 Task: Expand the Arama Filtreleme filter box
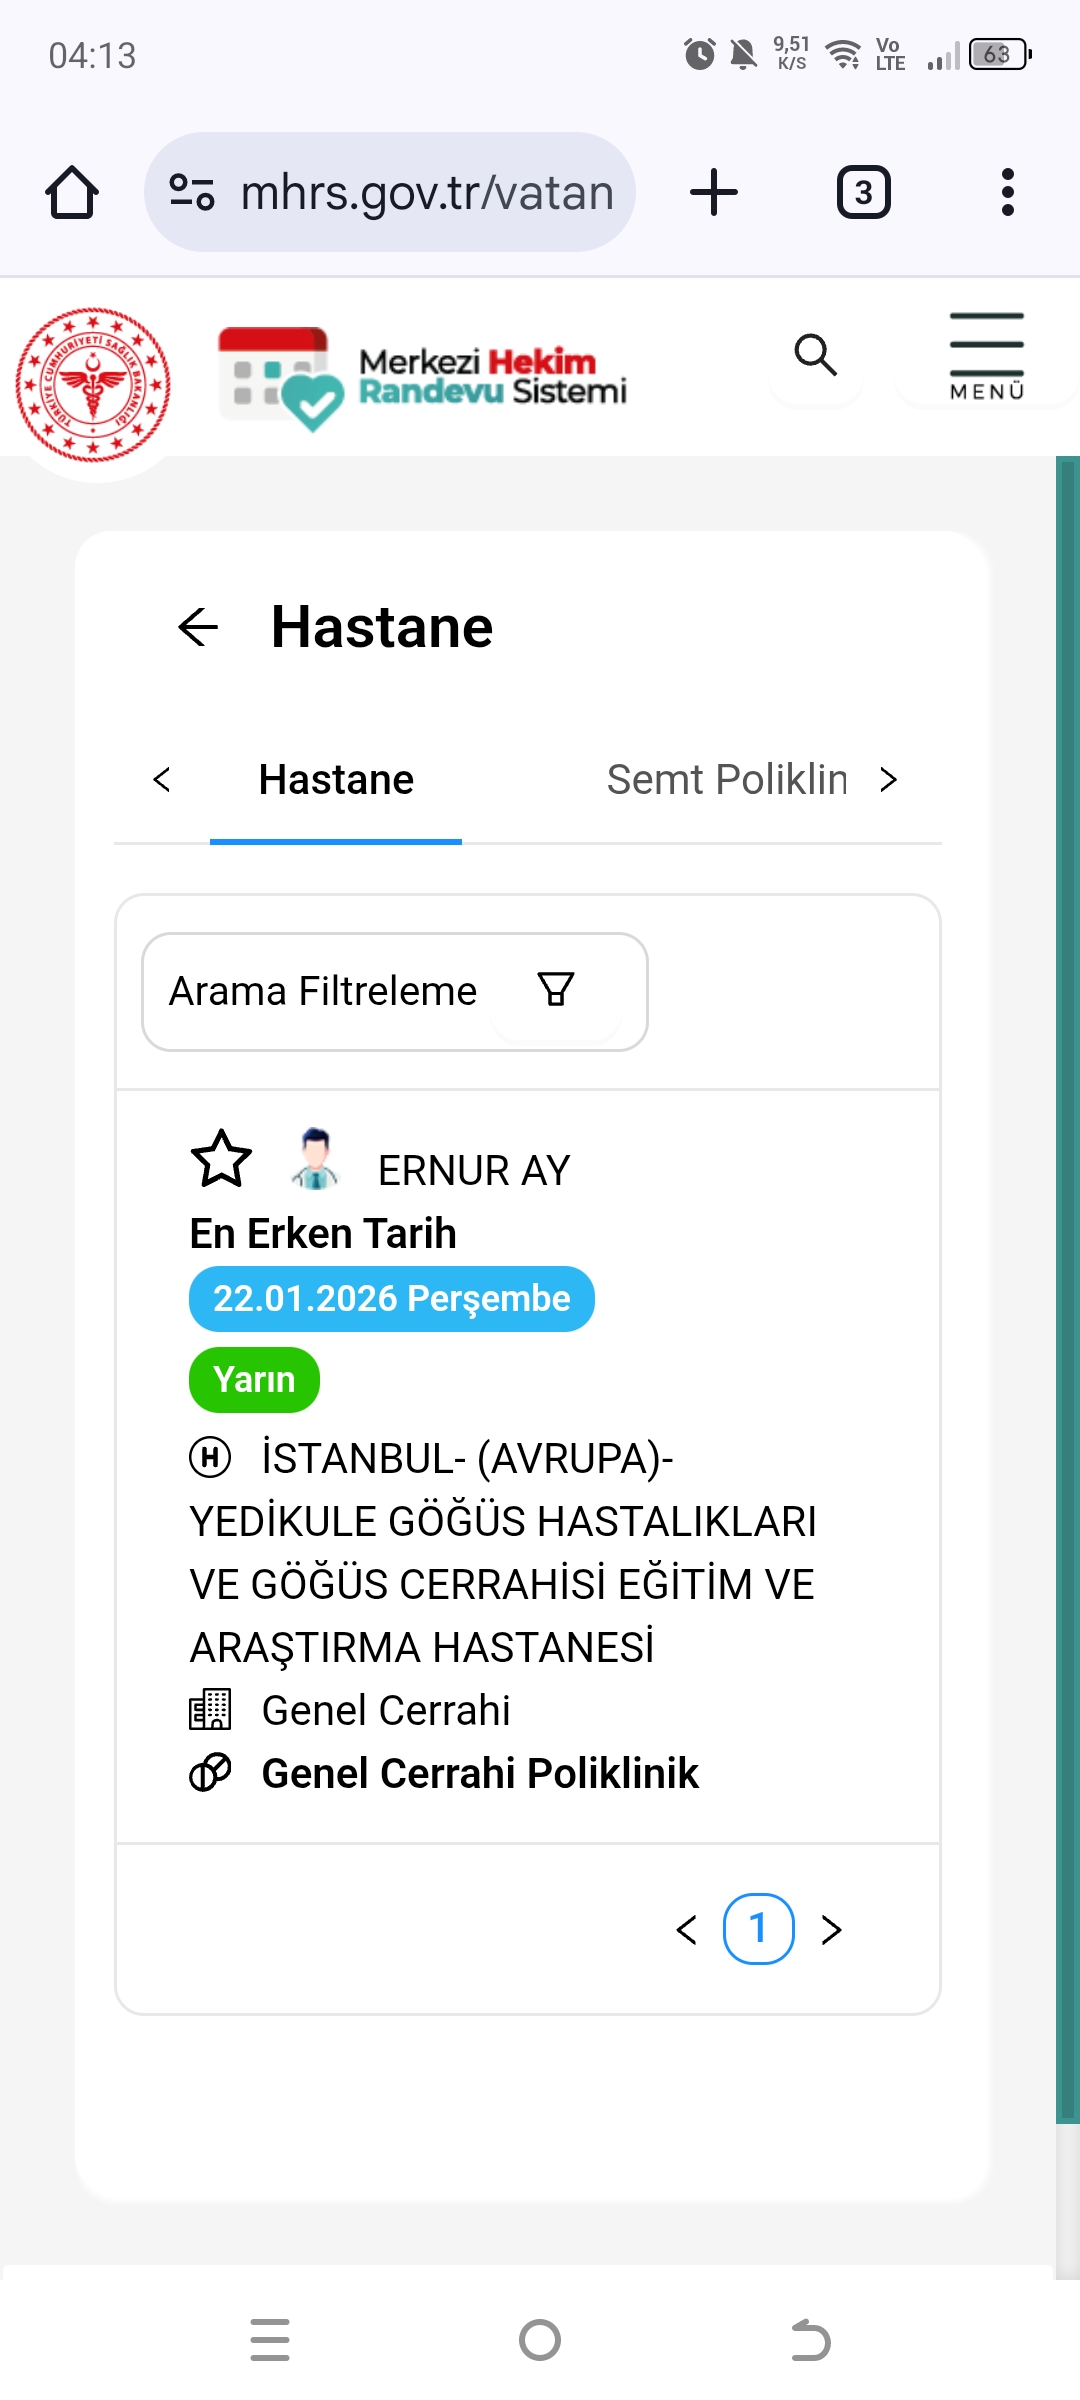[x=395, y=992]
